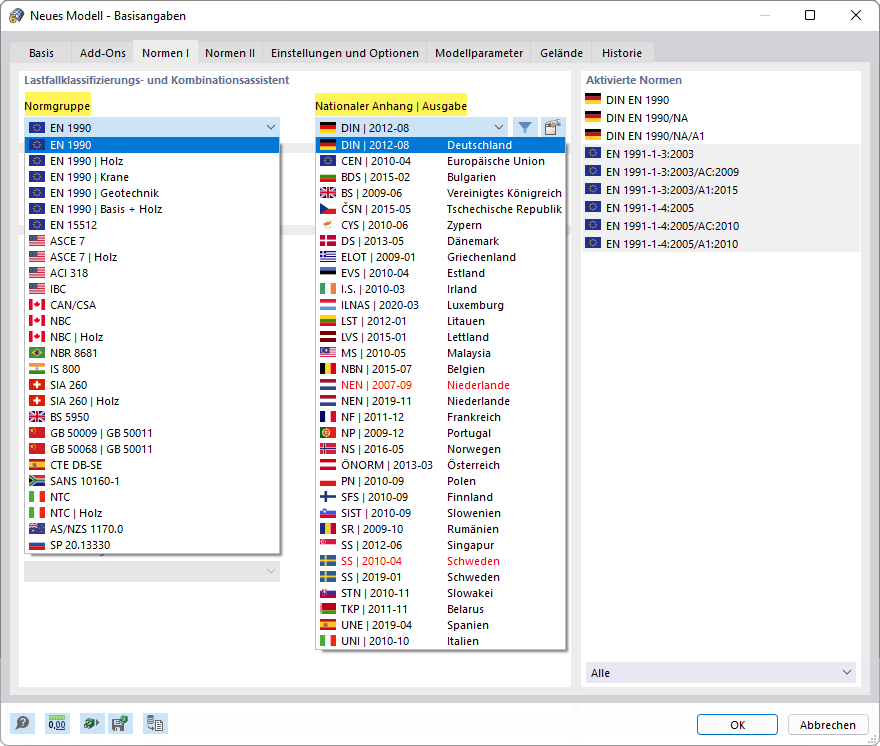Choose red SS | 2010-04 Schweden
The image size is (880, 746).
[441, 561]
